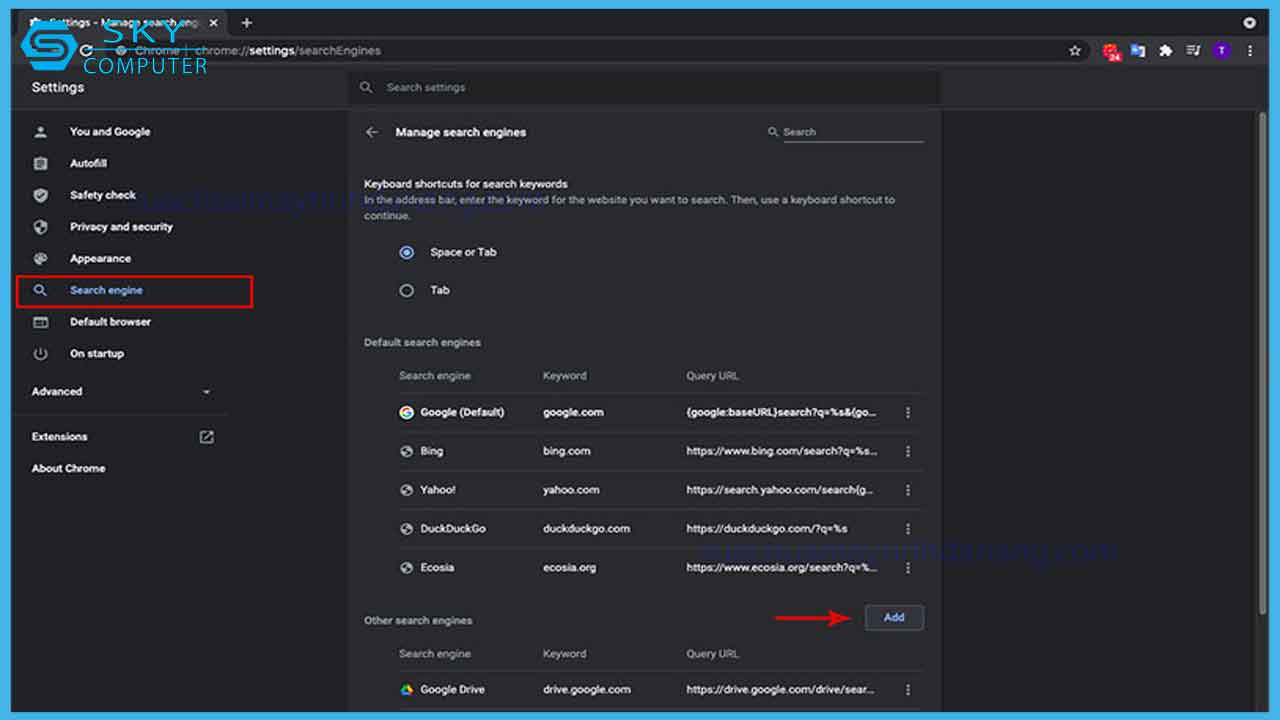This screenshot has width=1280, height=720.
Task: Expand the Advanced section in sidebar
Action: point(121,392)
